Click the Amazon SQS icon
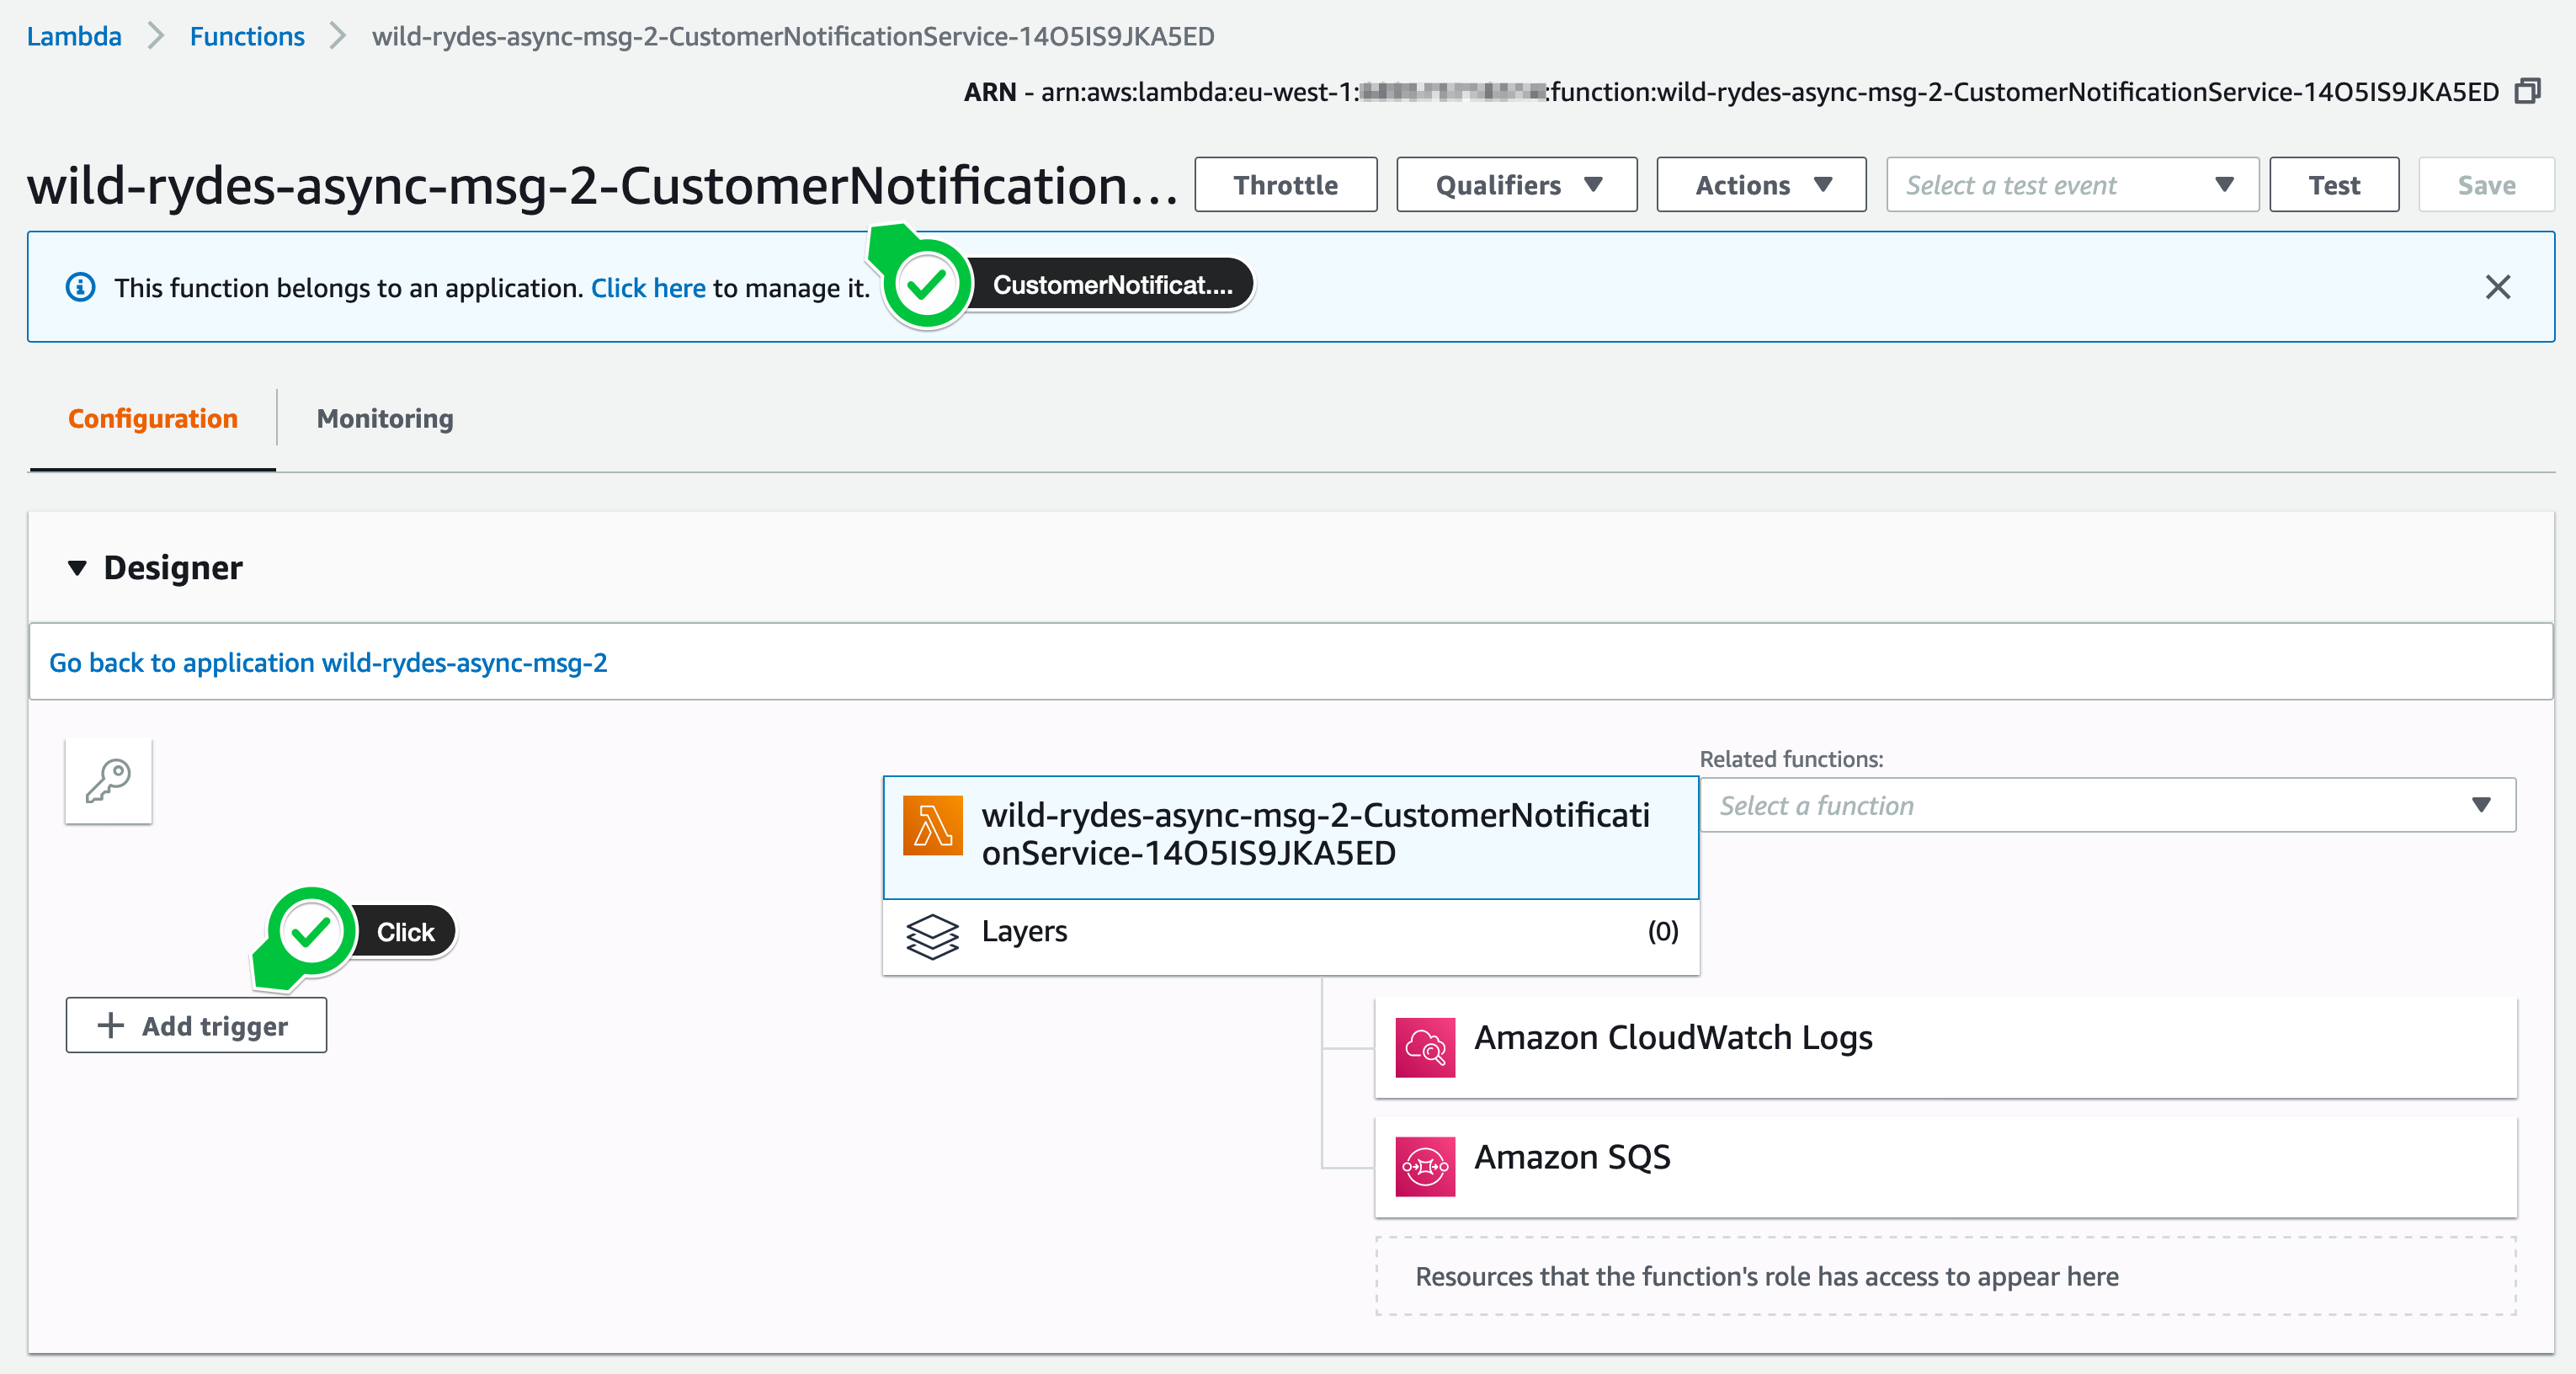Screen dimensions: 2576x1374 1425,1166
